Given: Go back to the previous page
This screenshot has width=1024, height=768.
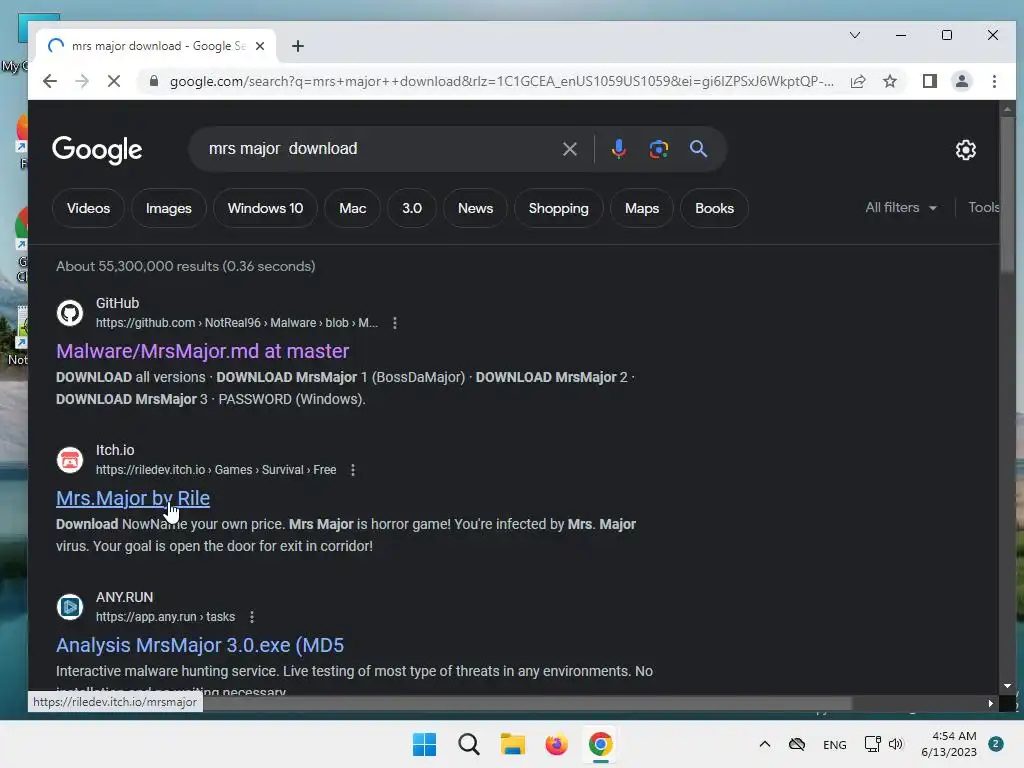Looking at the screenshot, I should (x=50, y=81).
